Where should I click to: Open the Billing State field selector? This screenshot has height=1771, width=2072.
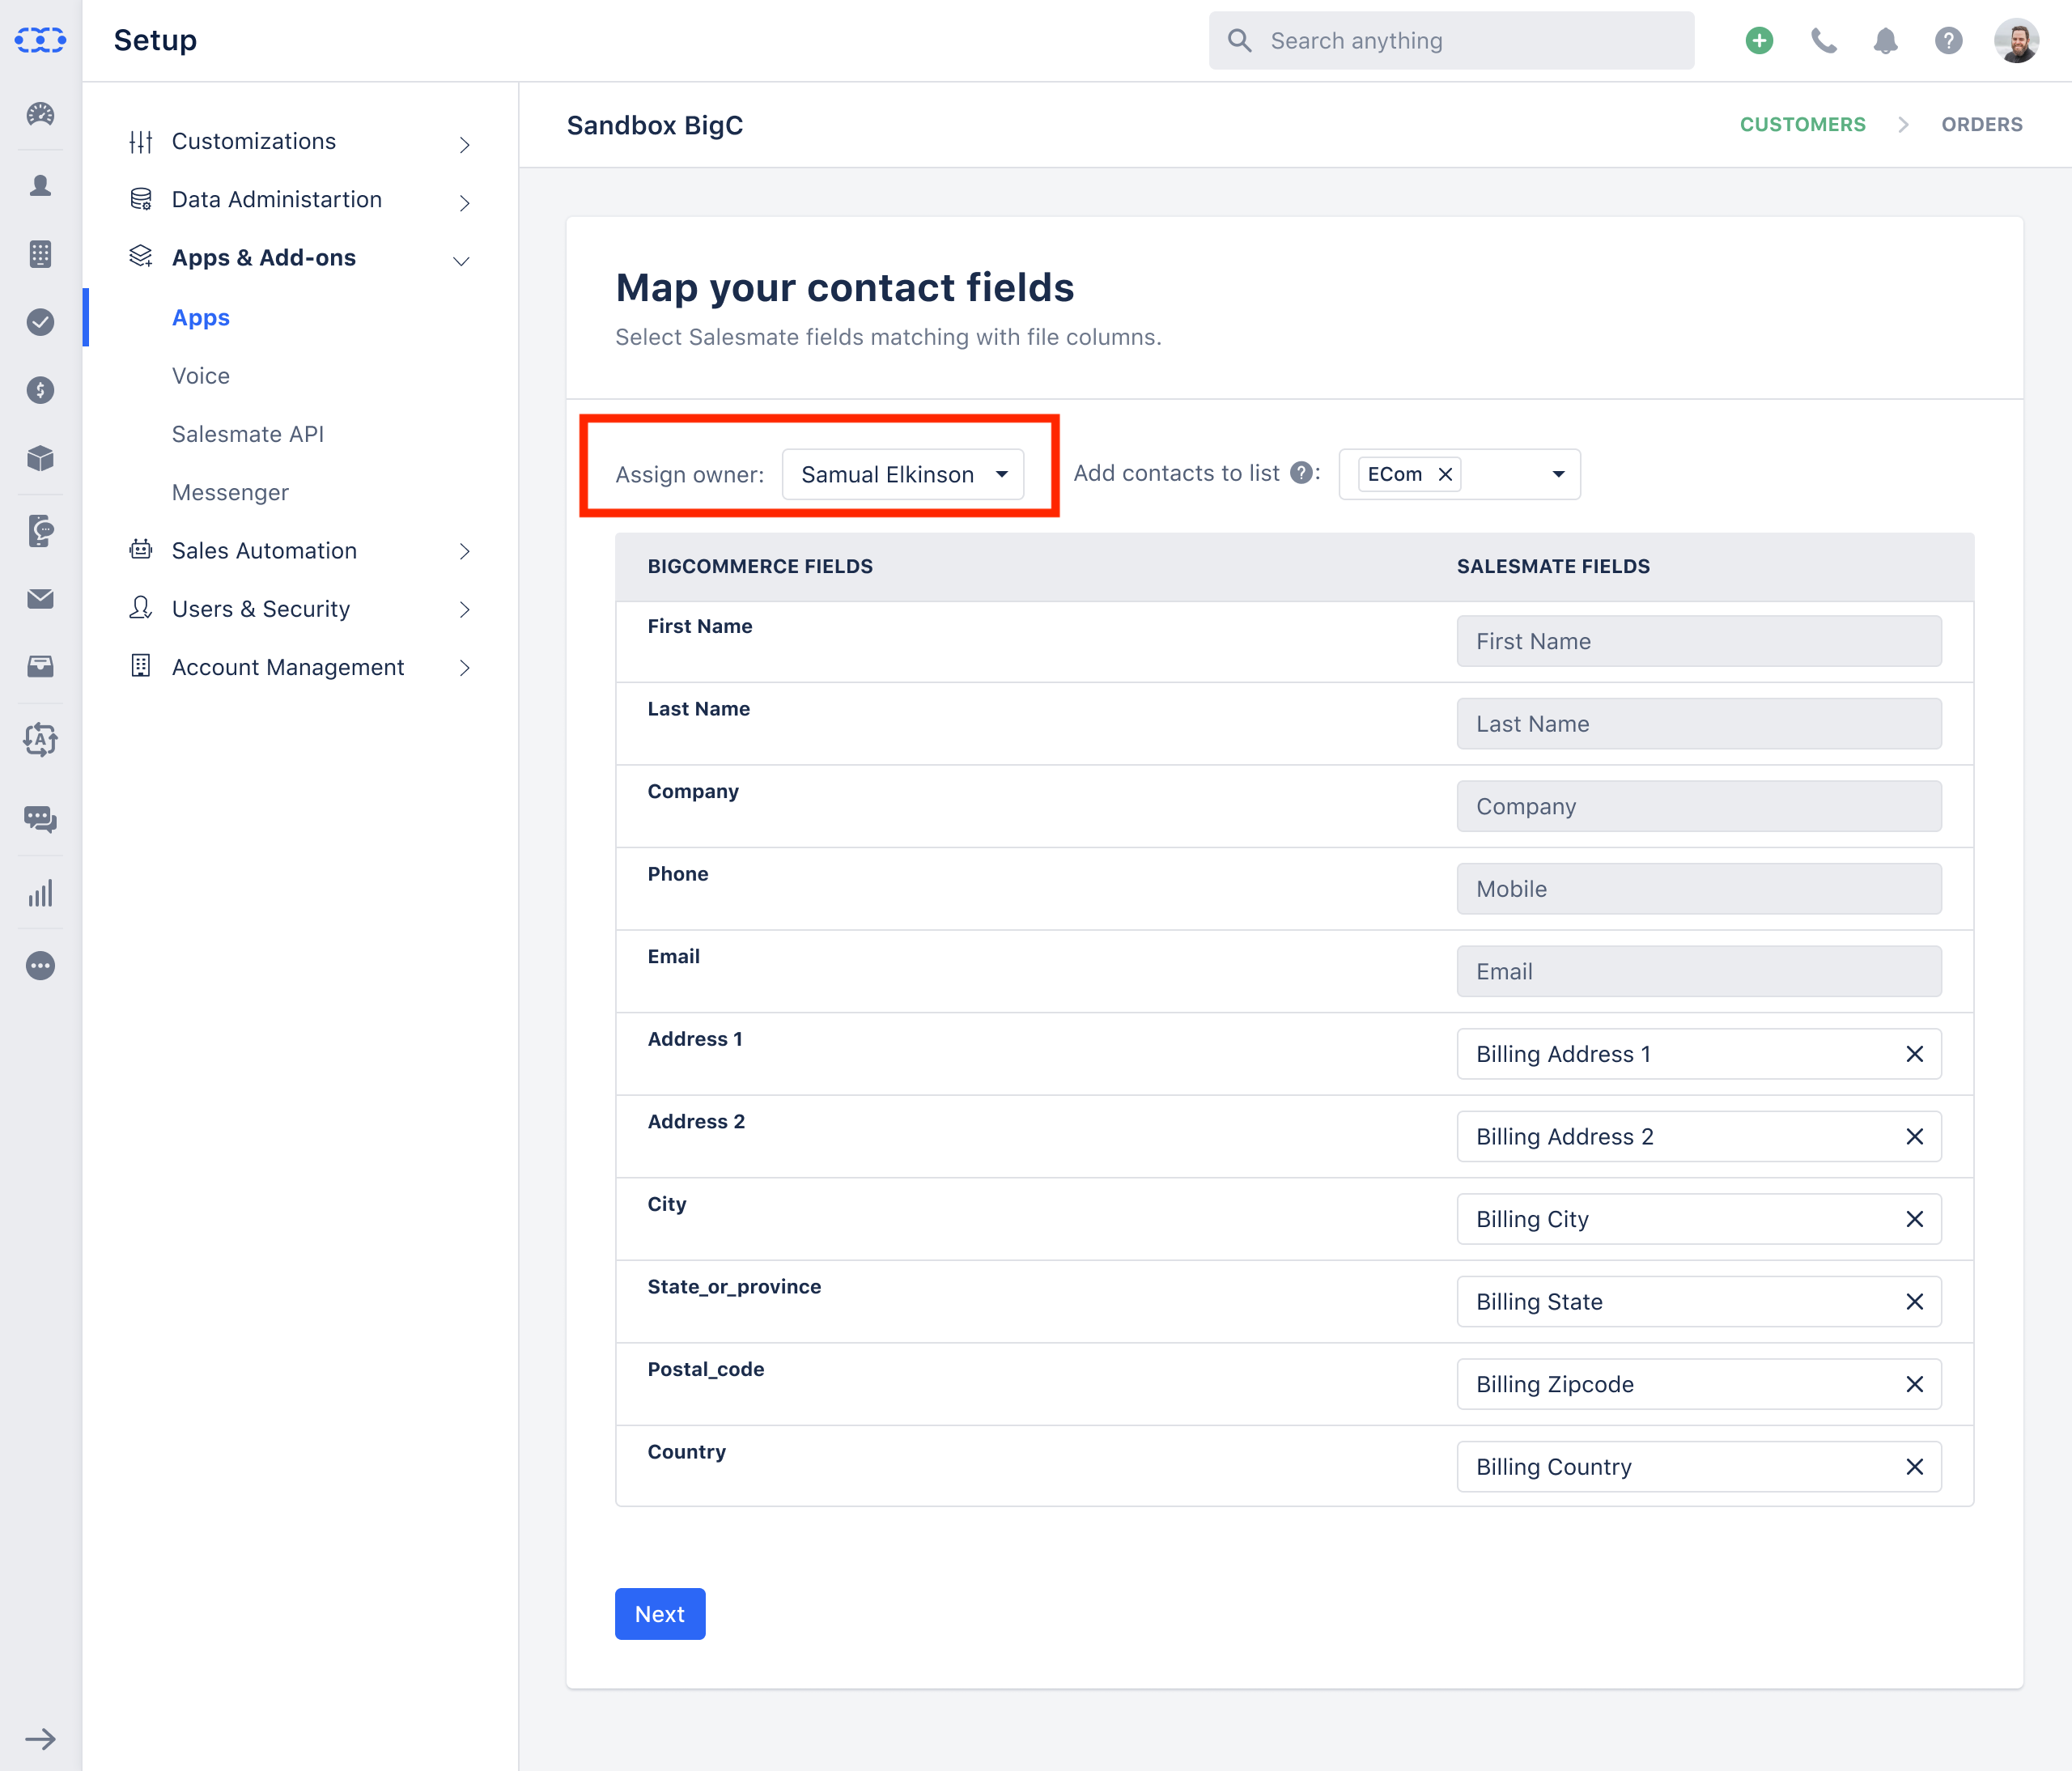pyautogui.click(x=1698, y=1302)
